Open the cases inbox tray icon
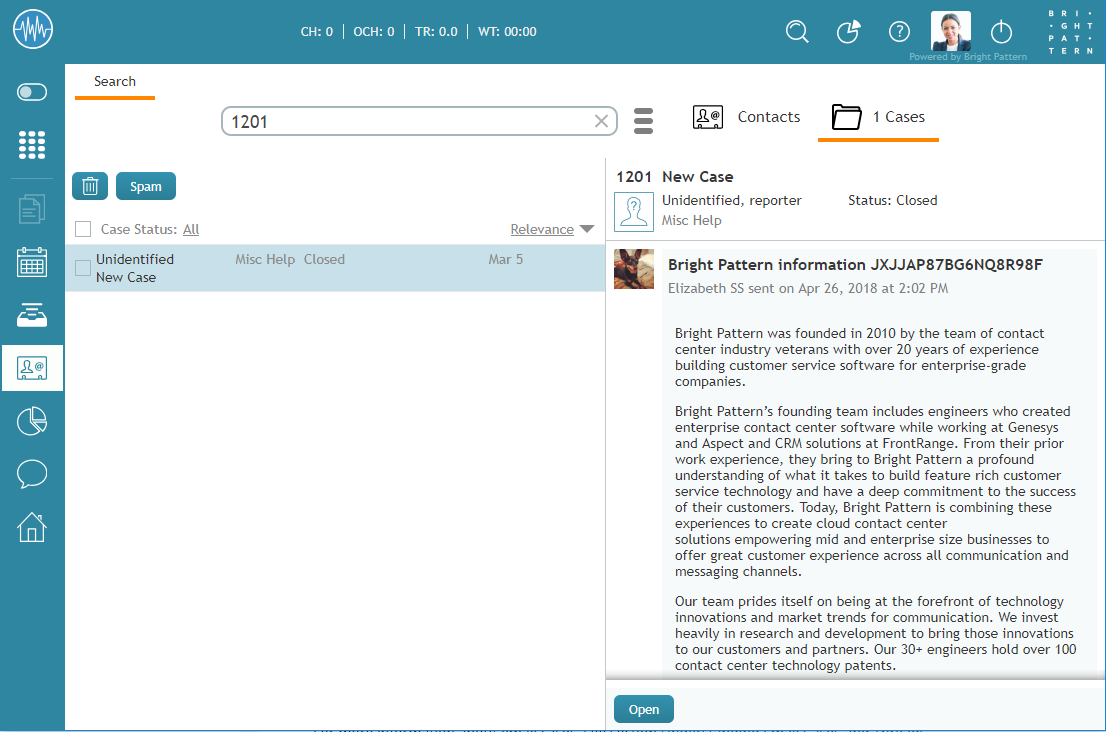The height and width of the screenshot is (732, 1106). pos(32,315)
